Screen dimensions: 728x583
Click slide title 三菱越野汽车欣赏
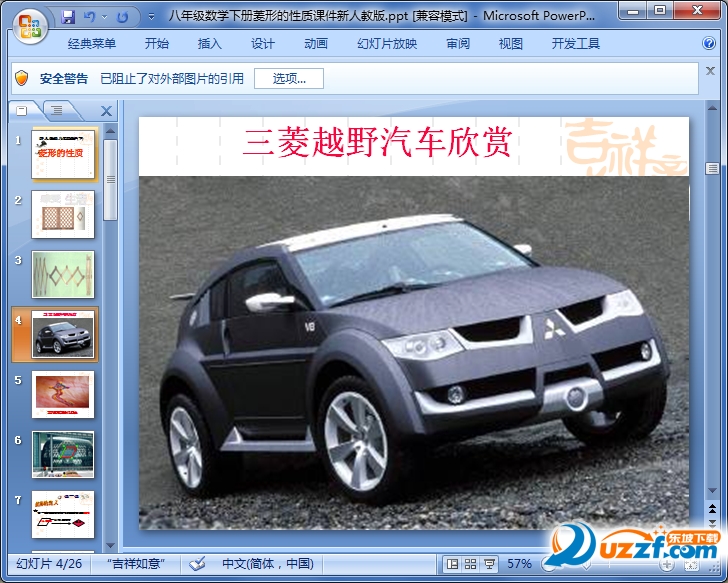pos(377,142)
